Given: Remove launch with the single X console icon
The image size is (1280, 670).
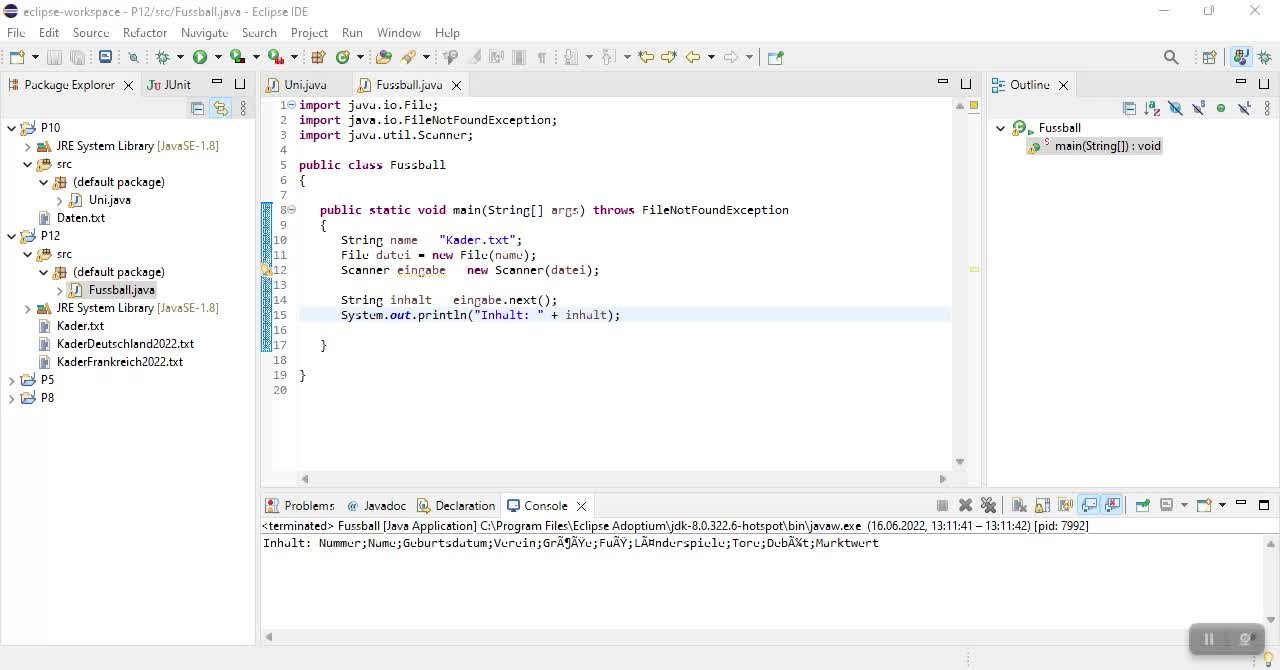Looking at the screenshot, I should click(965, 505).
